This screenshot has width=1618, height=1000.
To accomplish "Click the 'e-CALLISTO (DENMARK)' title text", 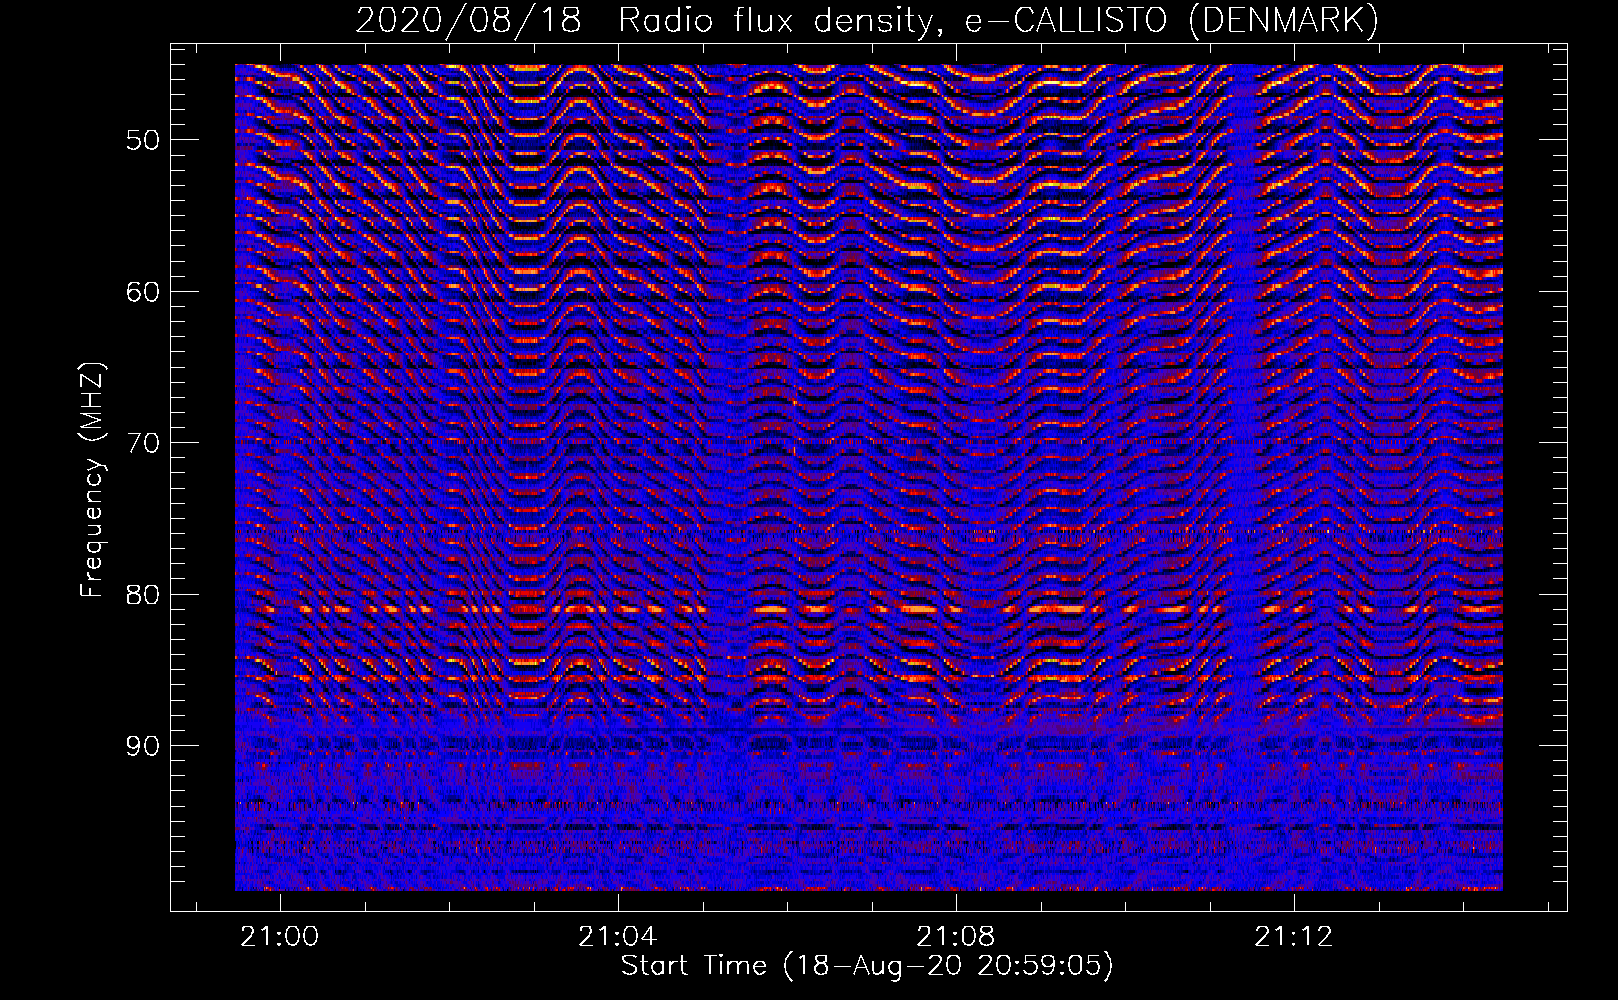I will [1171, 21].
